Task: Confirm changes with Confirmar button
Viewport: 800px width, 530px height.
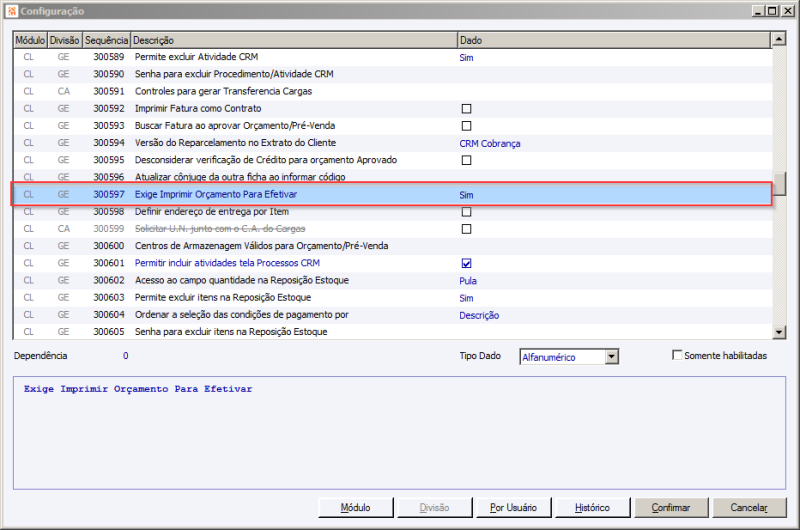Action: (671, 508)
